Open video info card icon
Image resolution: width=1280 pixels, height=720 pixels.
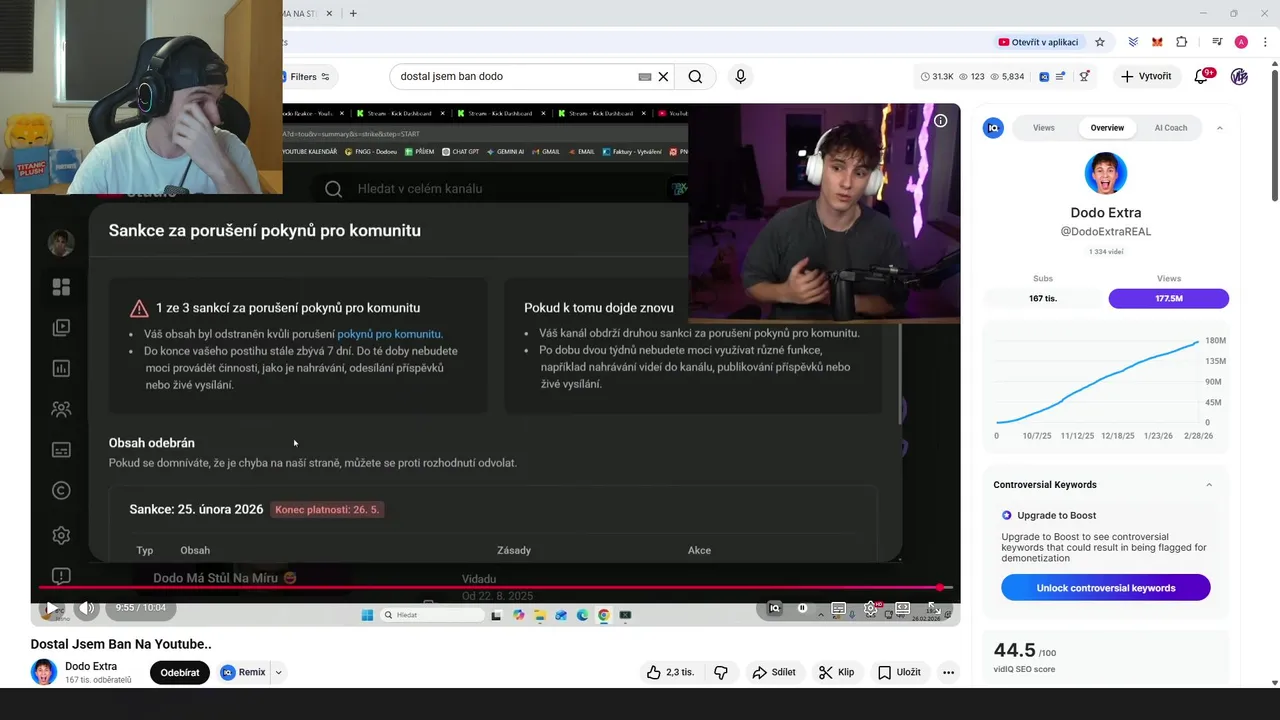(940, 120)
